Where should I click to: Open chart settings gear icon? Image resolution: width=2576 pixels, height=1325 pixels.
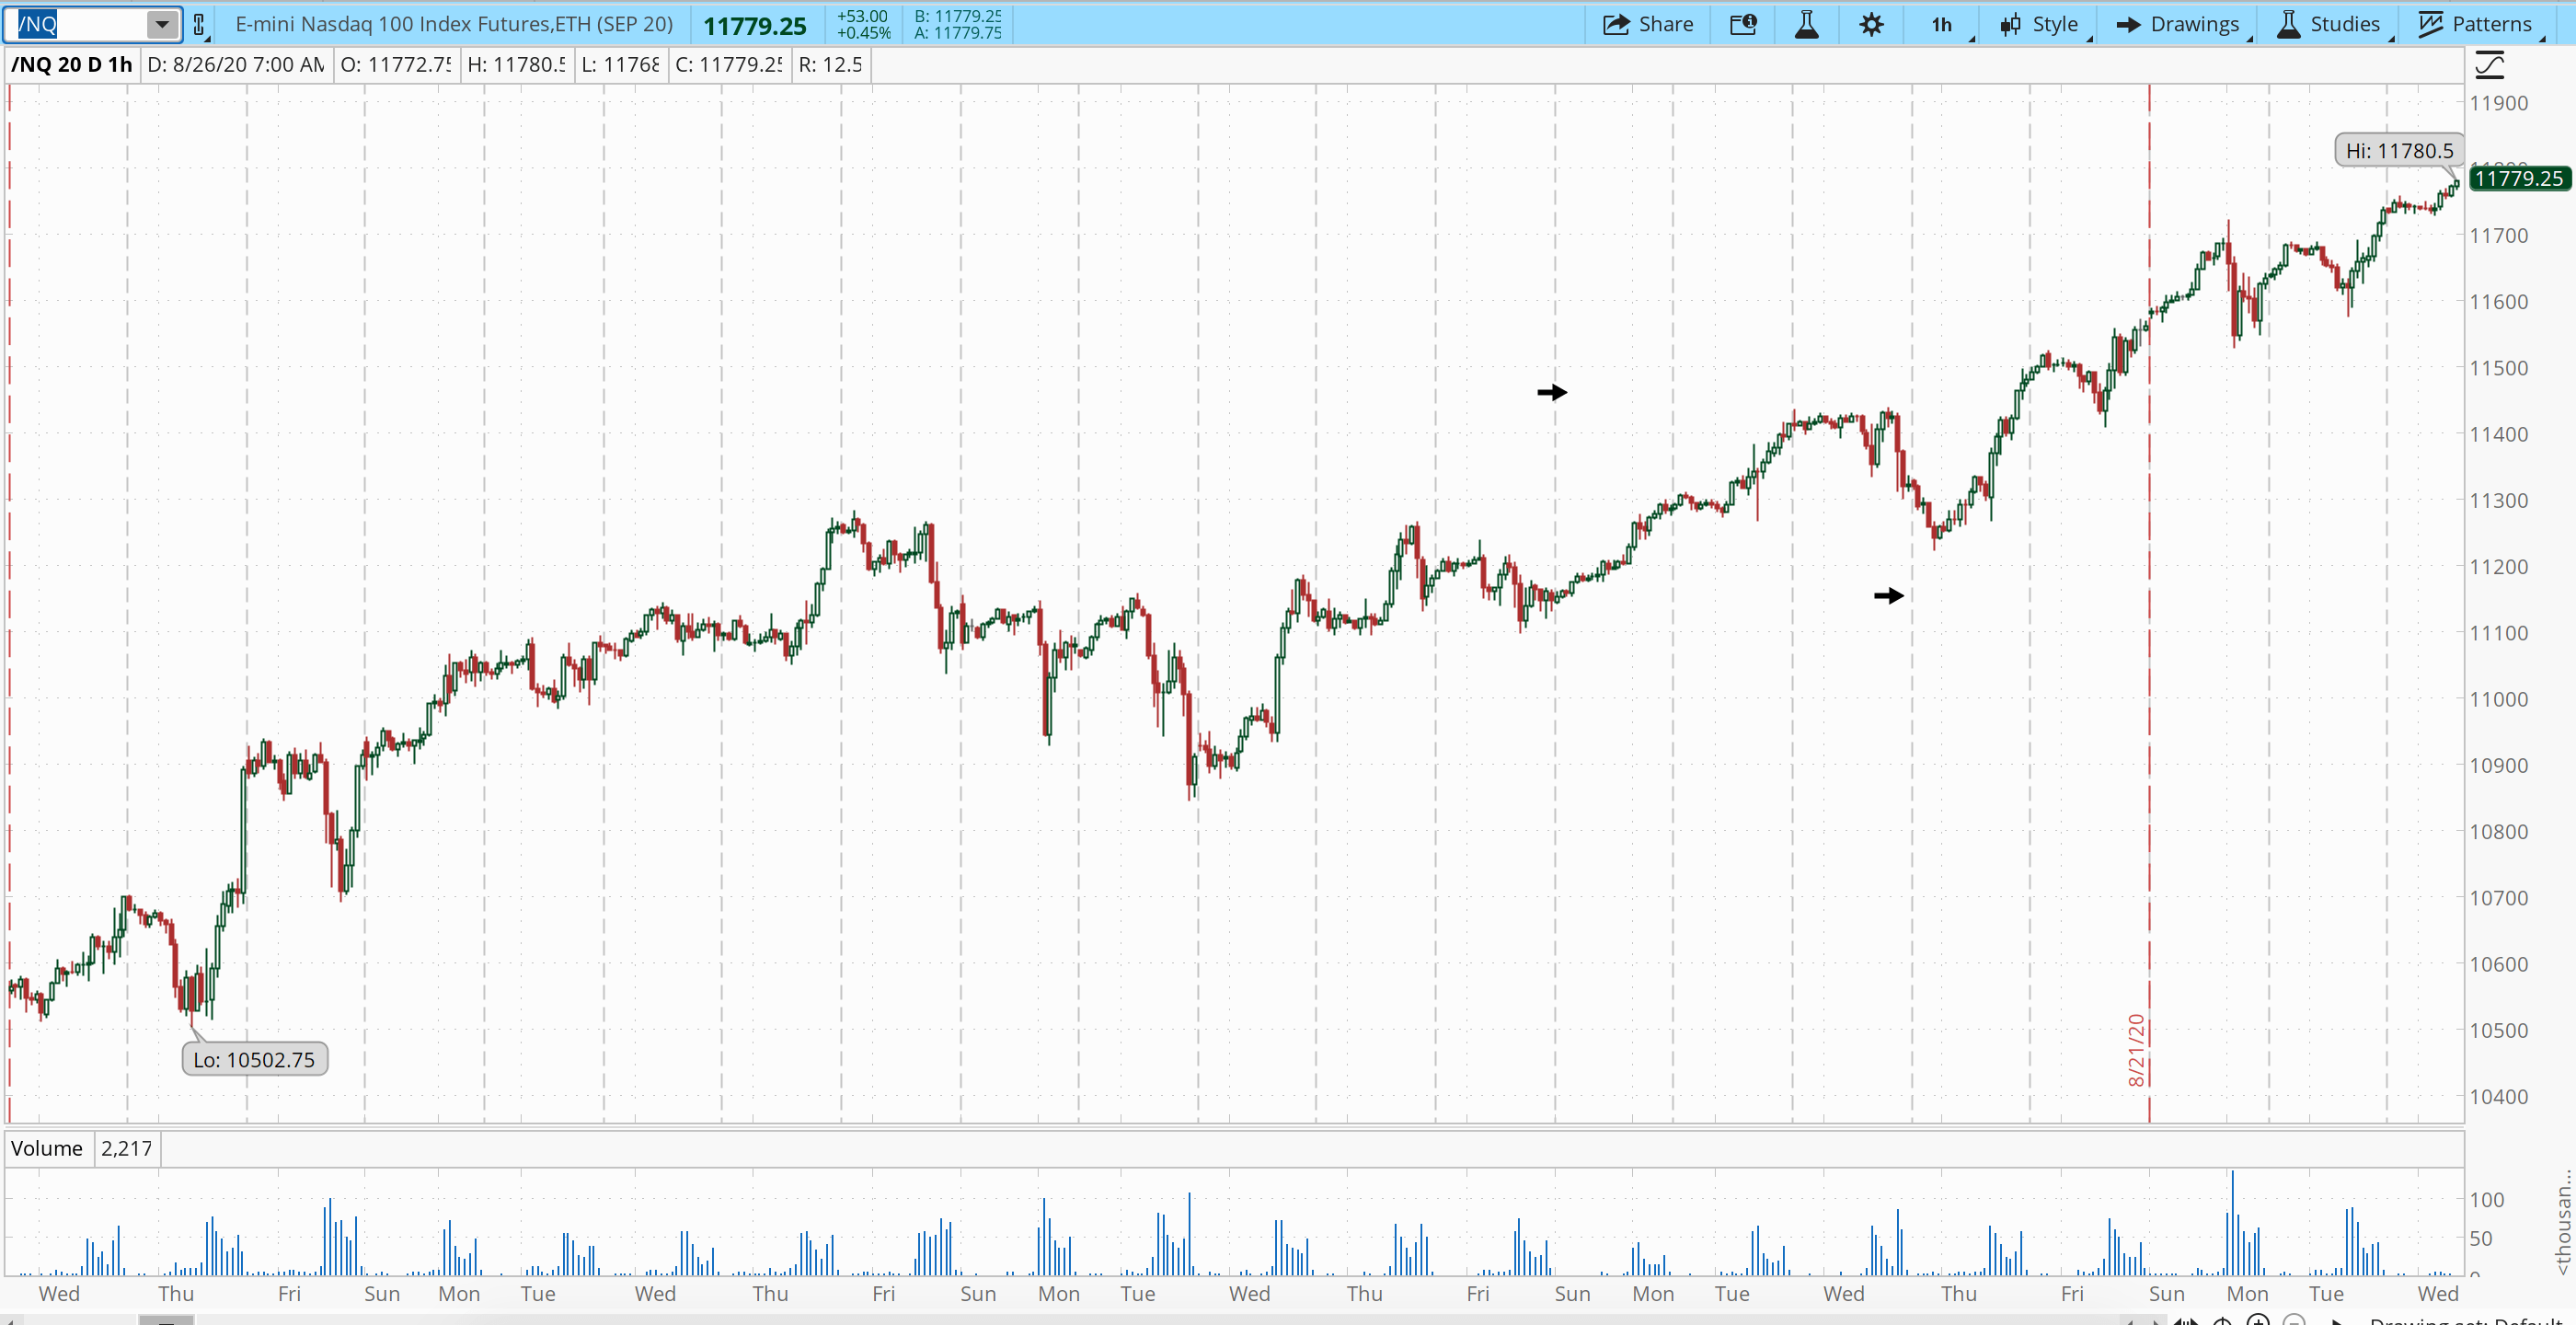(x=1871, y=24)
